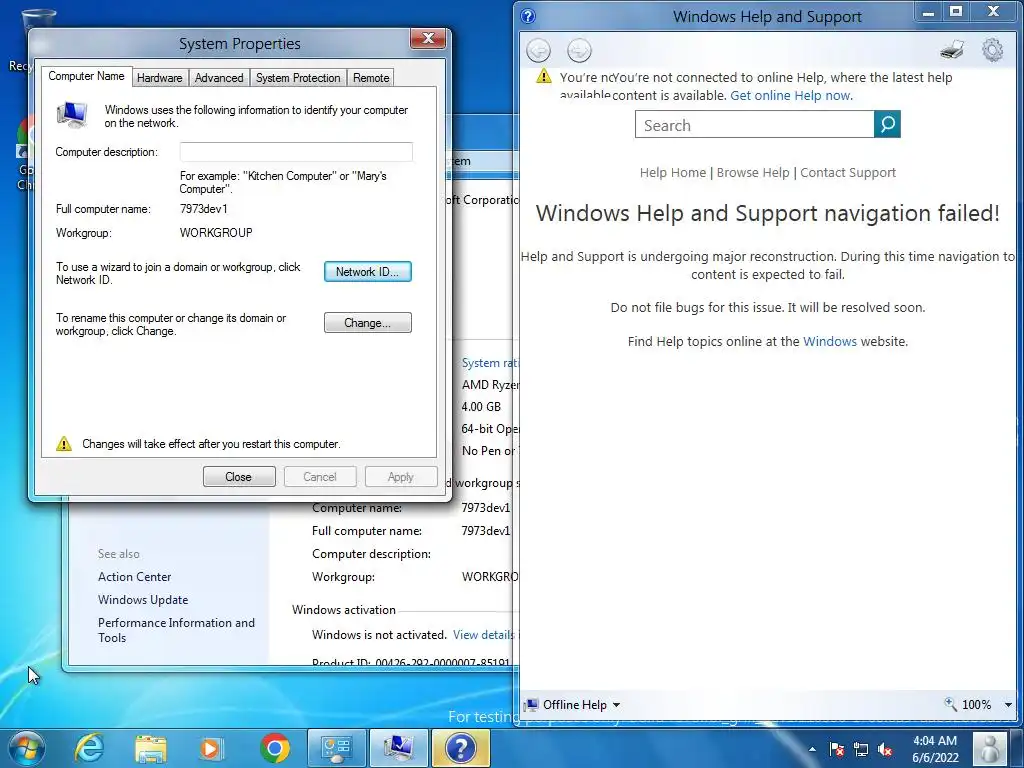This screenshot has width=1024, height=768.
Task: Click View details activation link
Action: (x=484, y=635)
